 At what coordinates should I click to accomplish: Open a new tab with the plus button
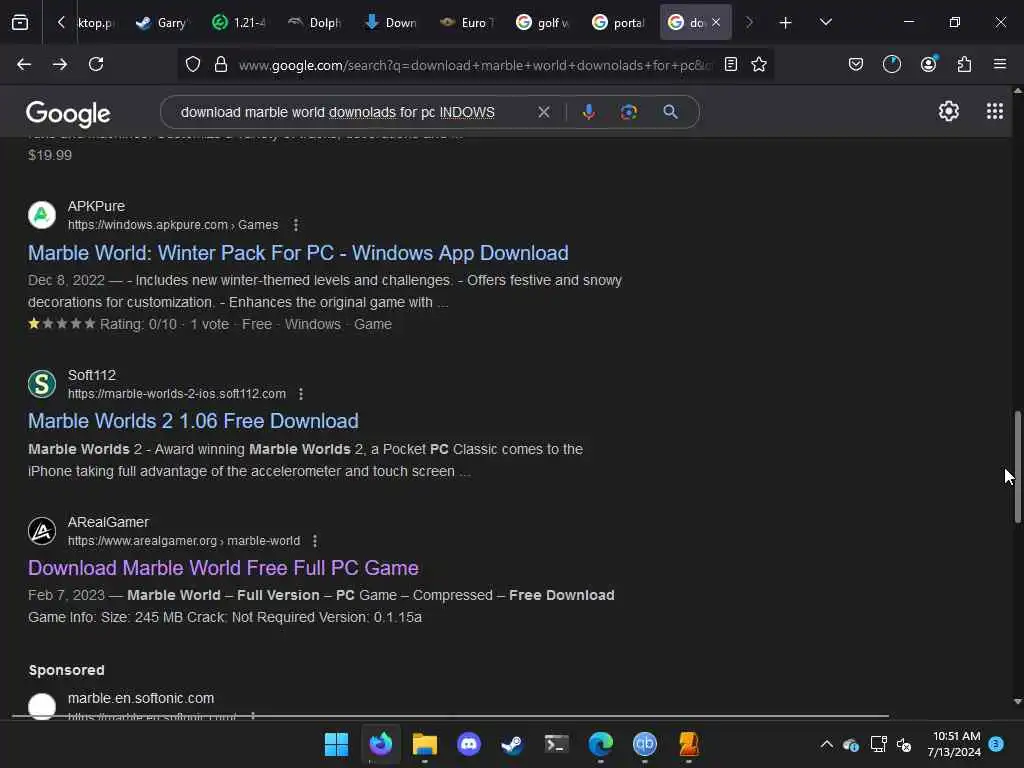click(786, 23)
